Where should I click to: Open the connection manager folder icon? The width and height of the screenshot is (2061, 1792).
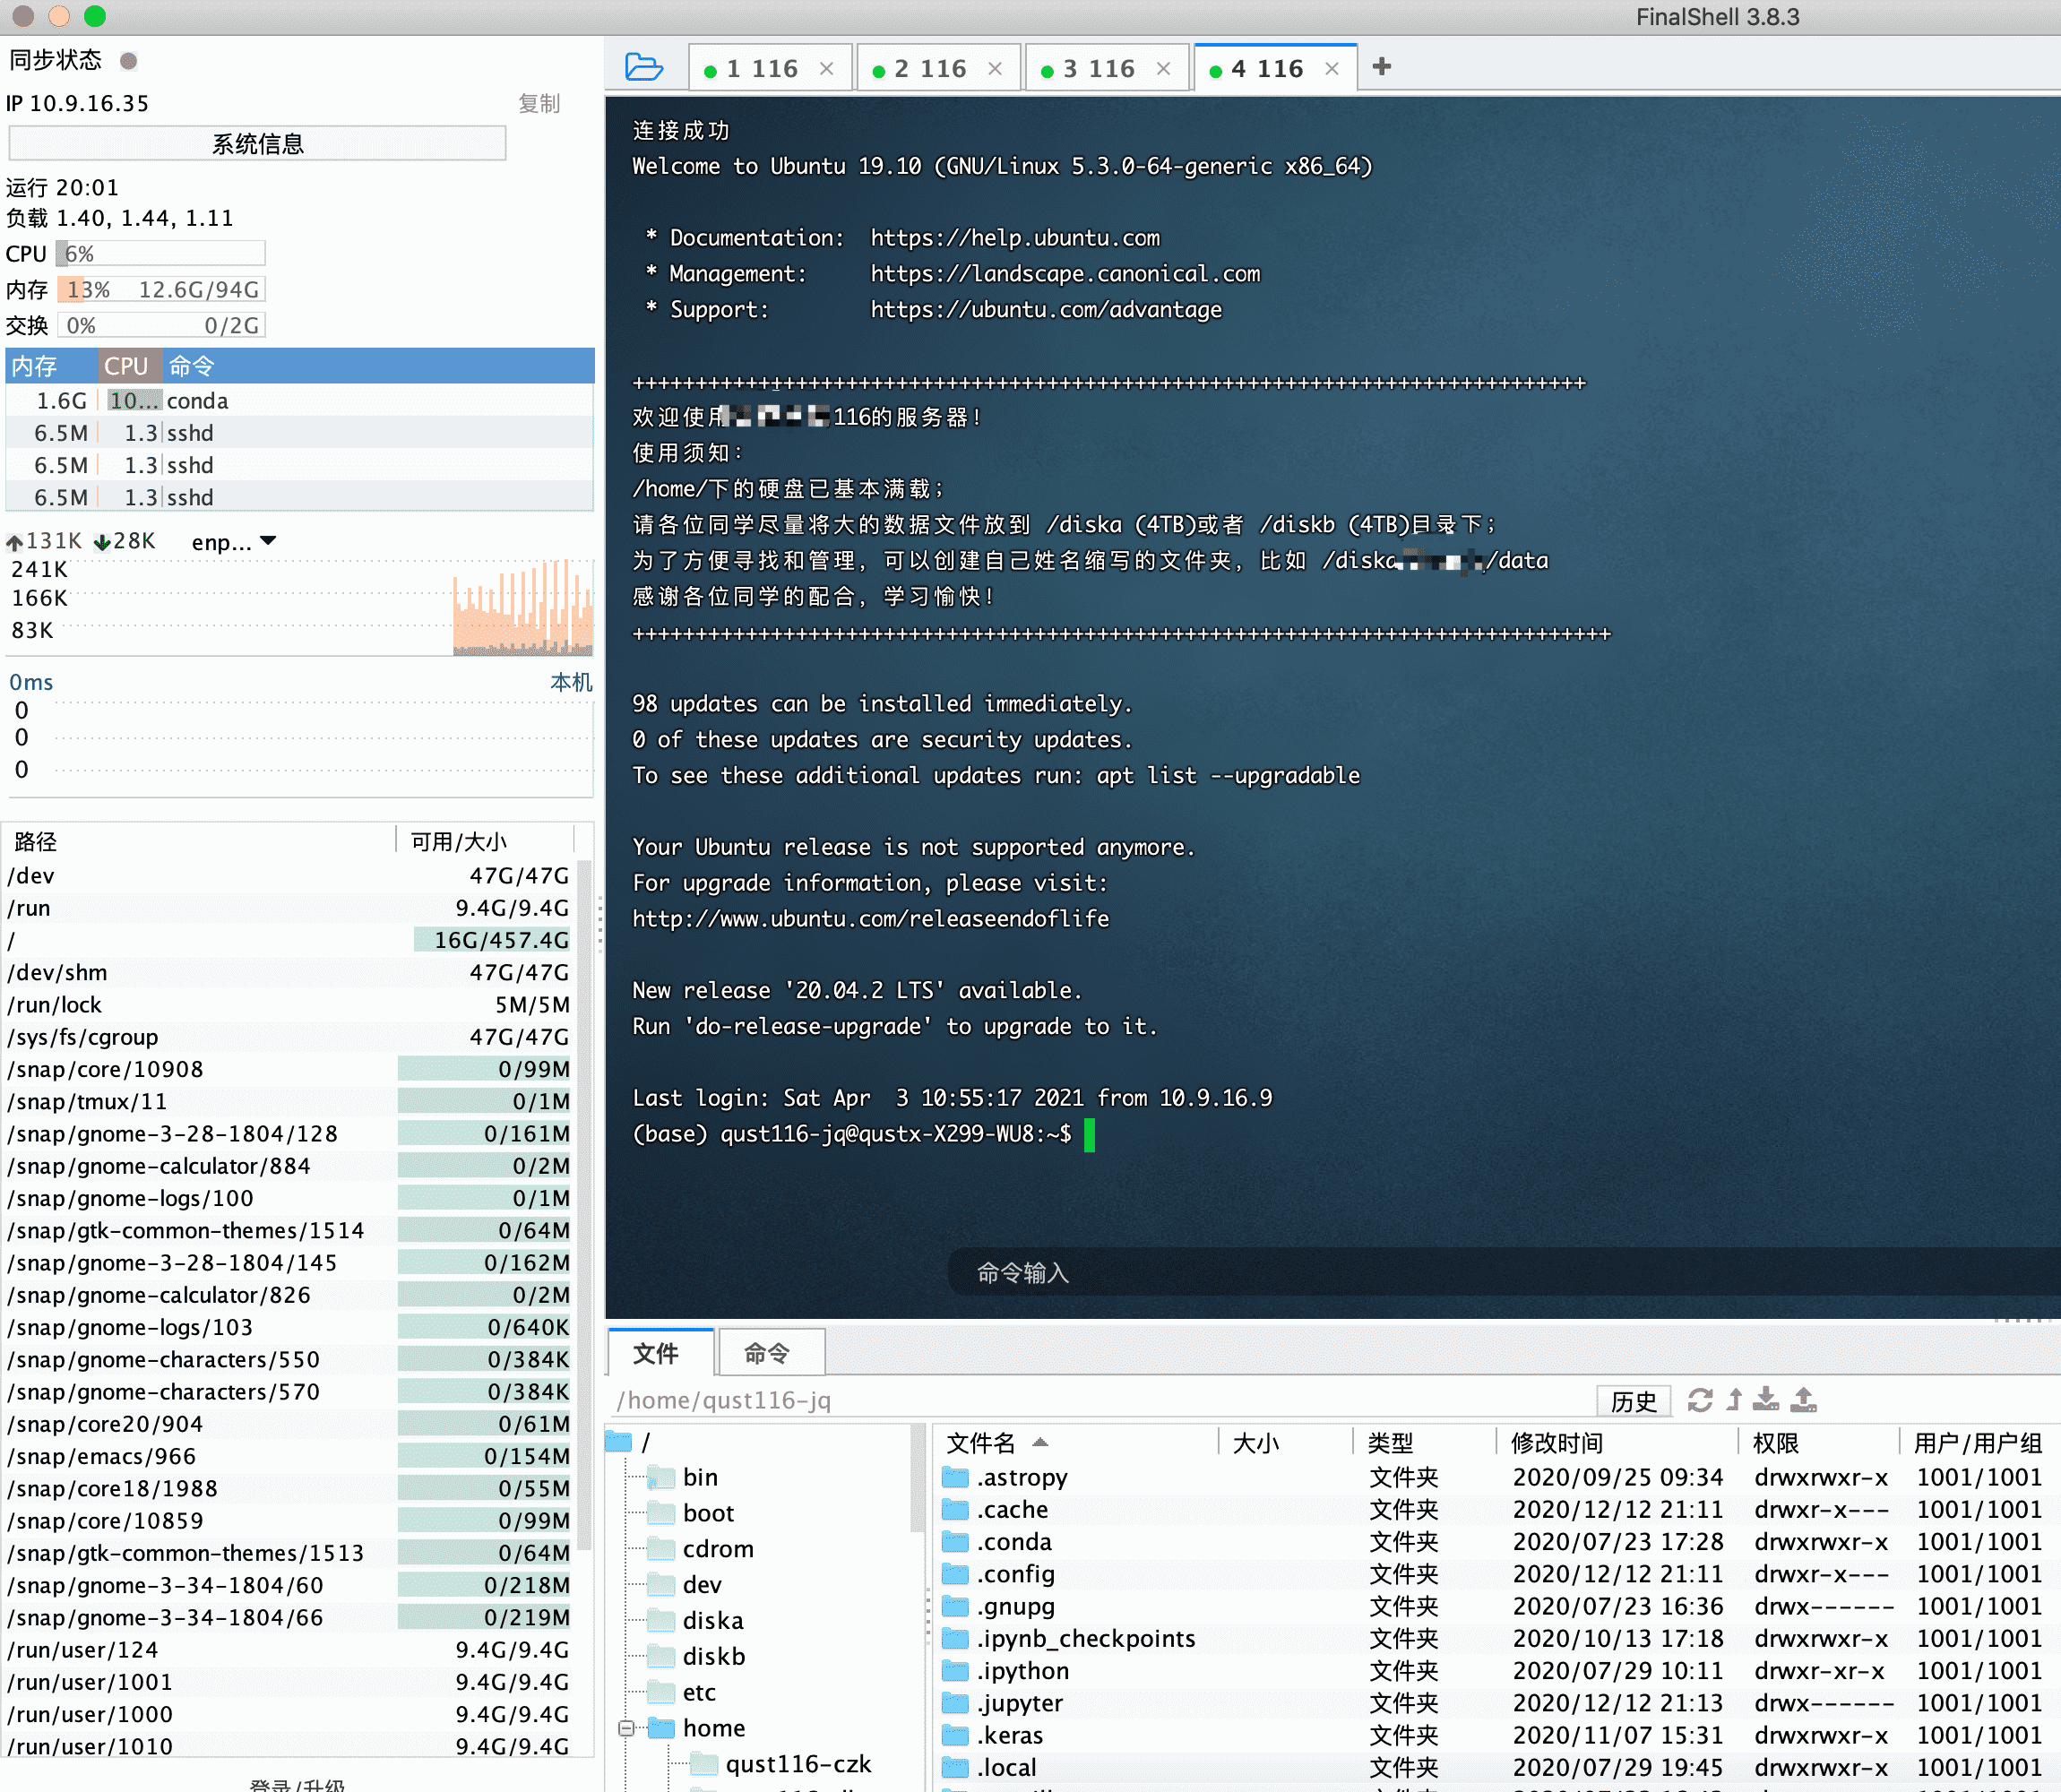(x=645, y=66)
